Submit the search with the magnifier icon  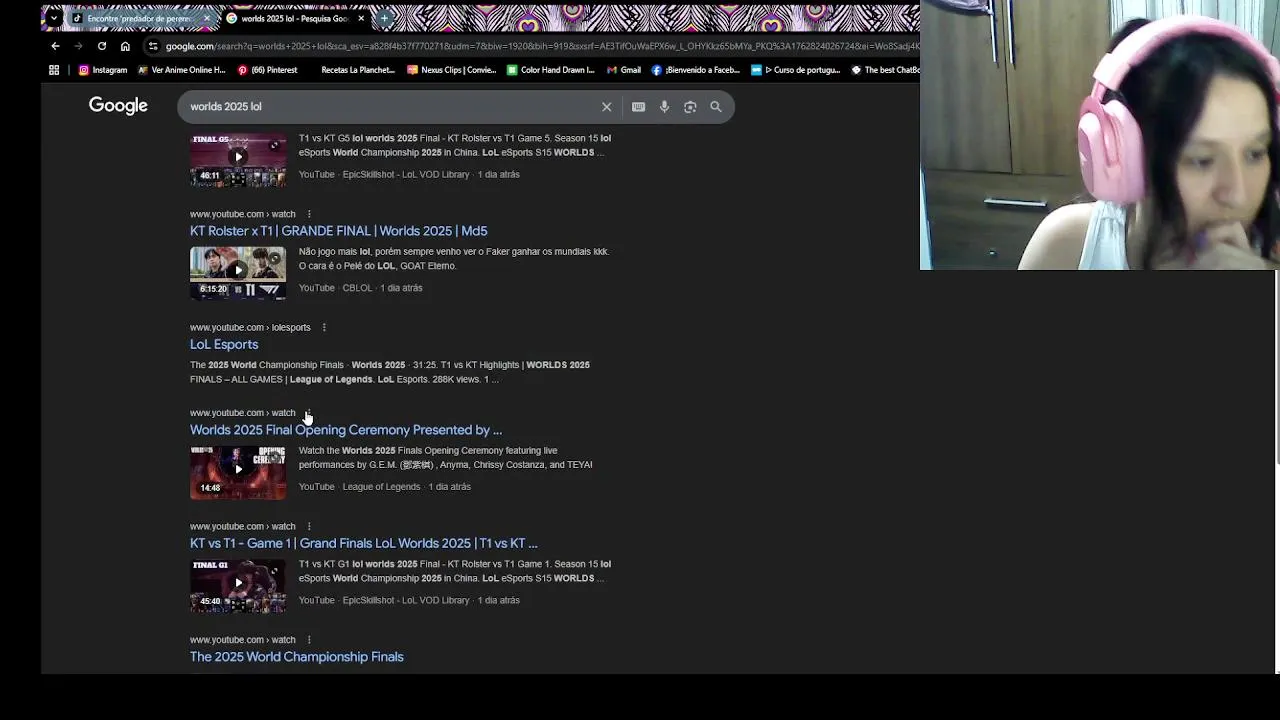(x=716, y=107)
